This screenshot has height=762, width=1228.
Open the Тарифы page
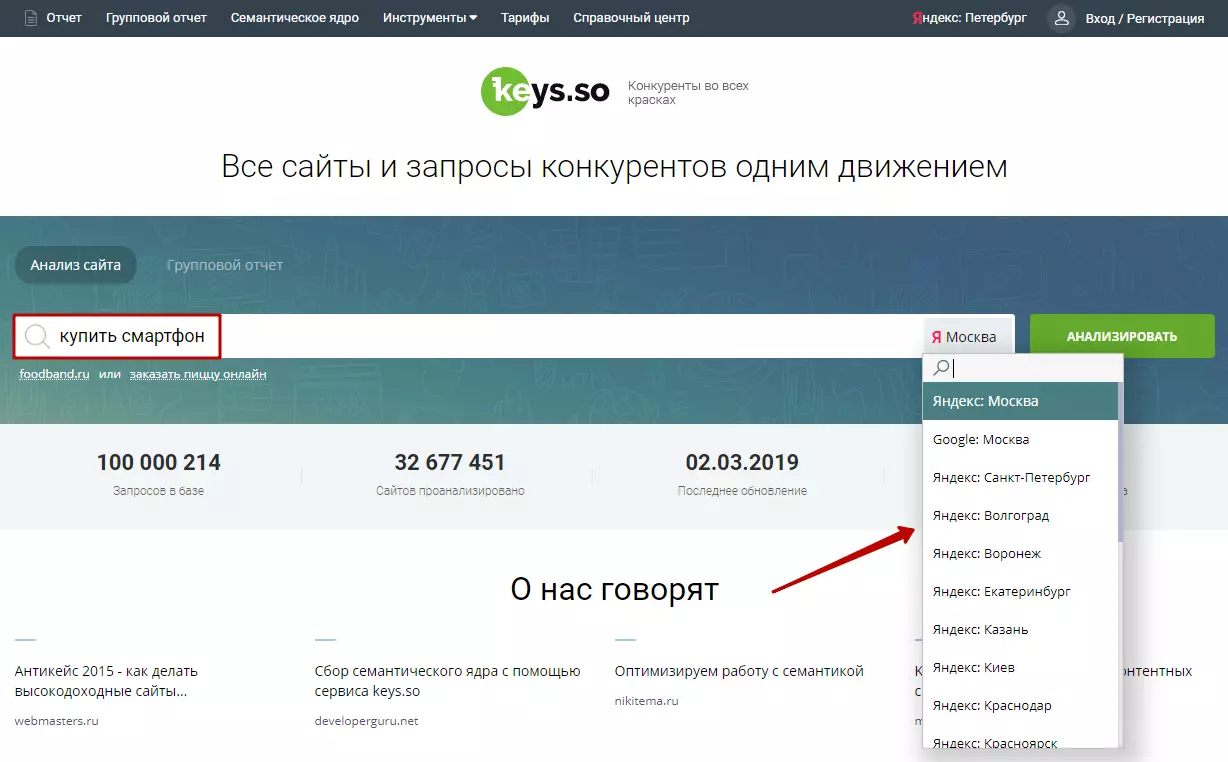pos(525,18)
